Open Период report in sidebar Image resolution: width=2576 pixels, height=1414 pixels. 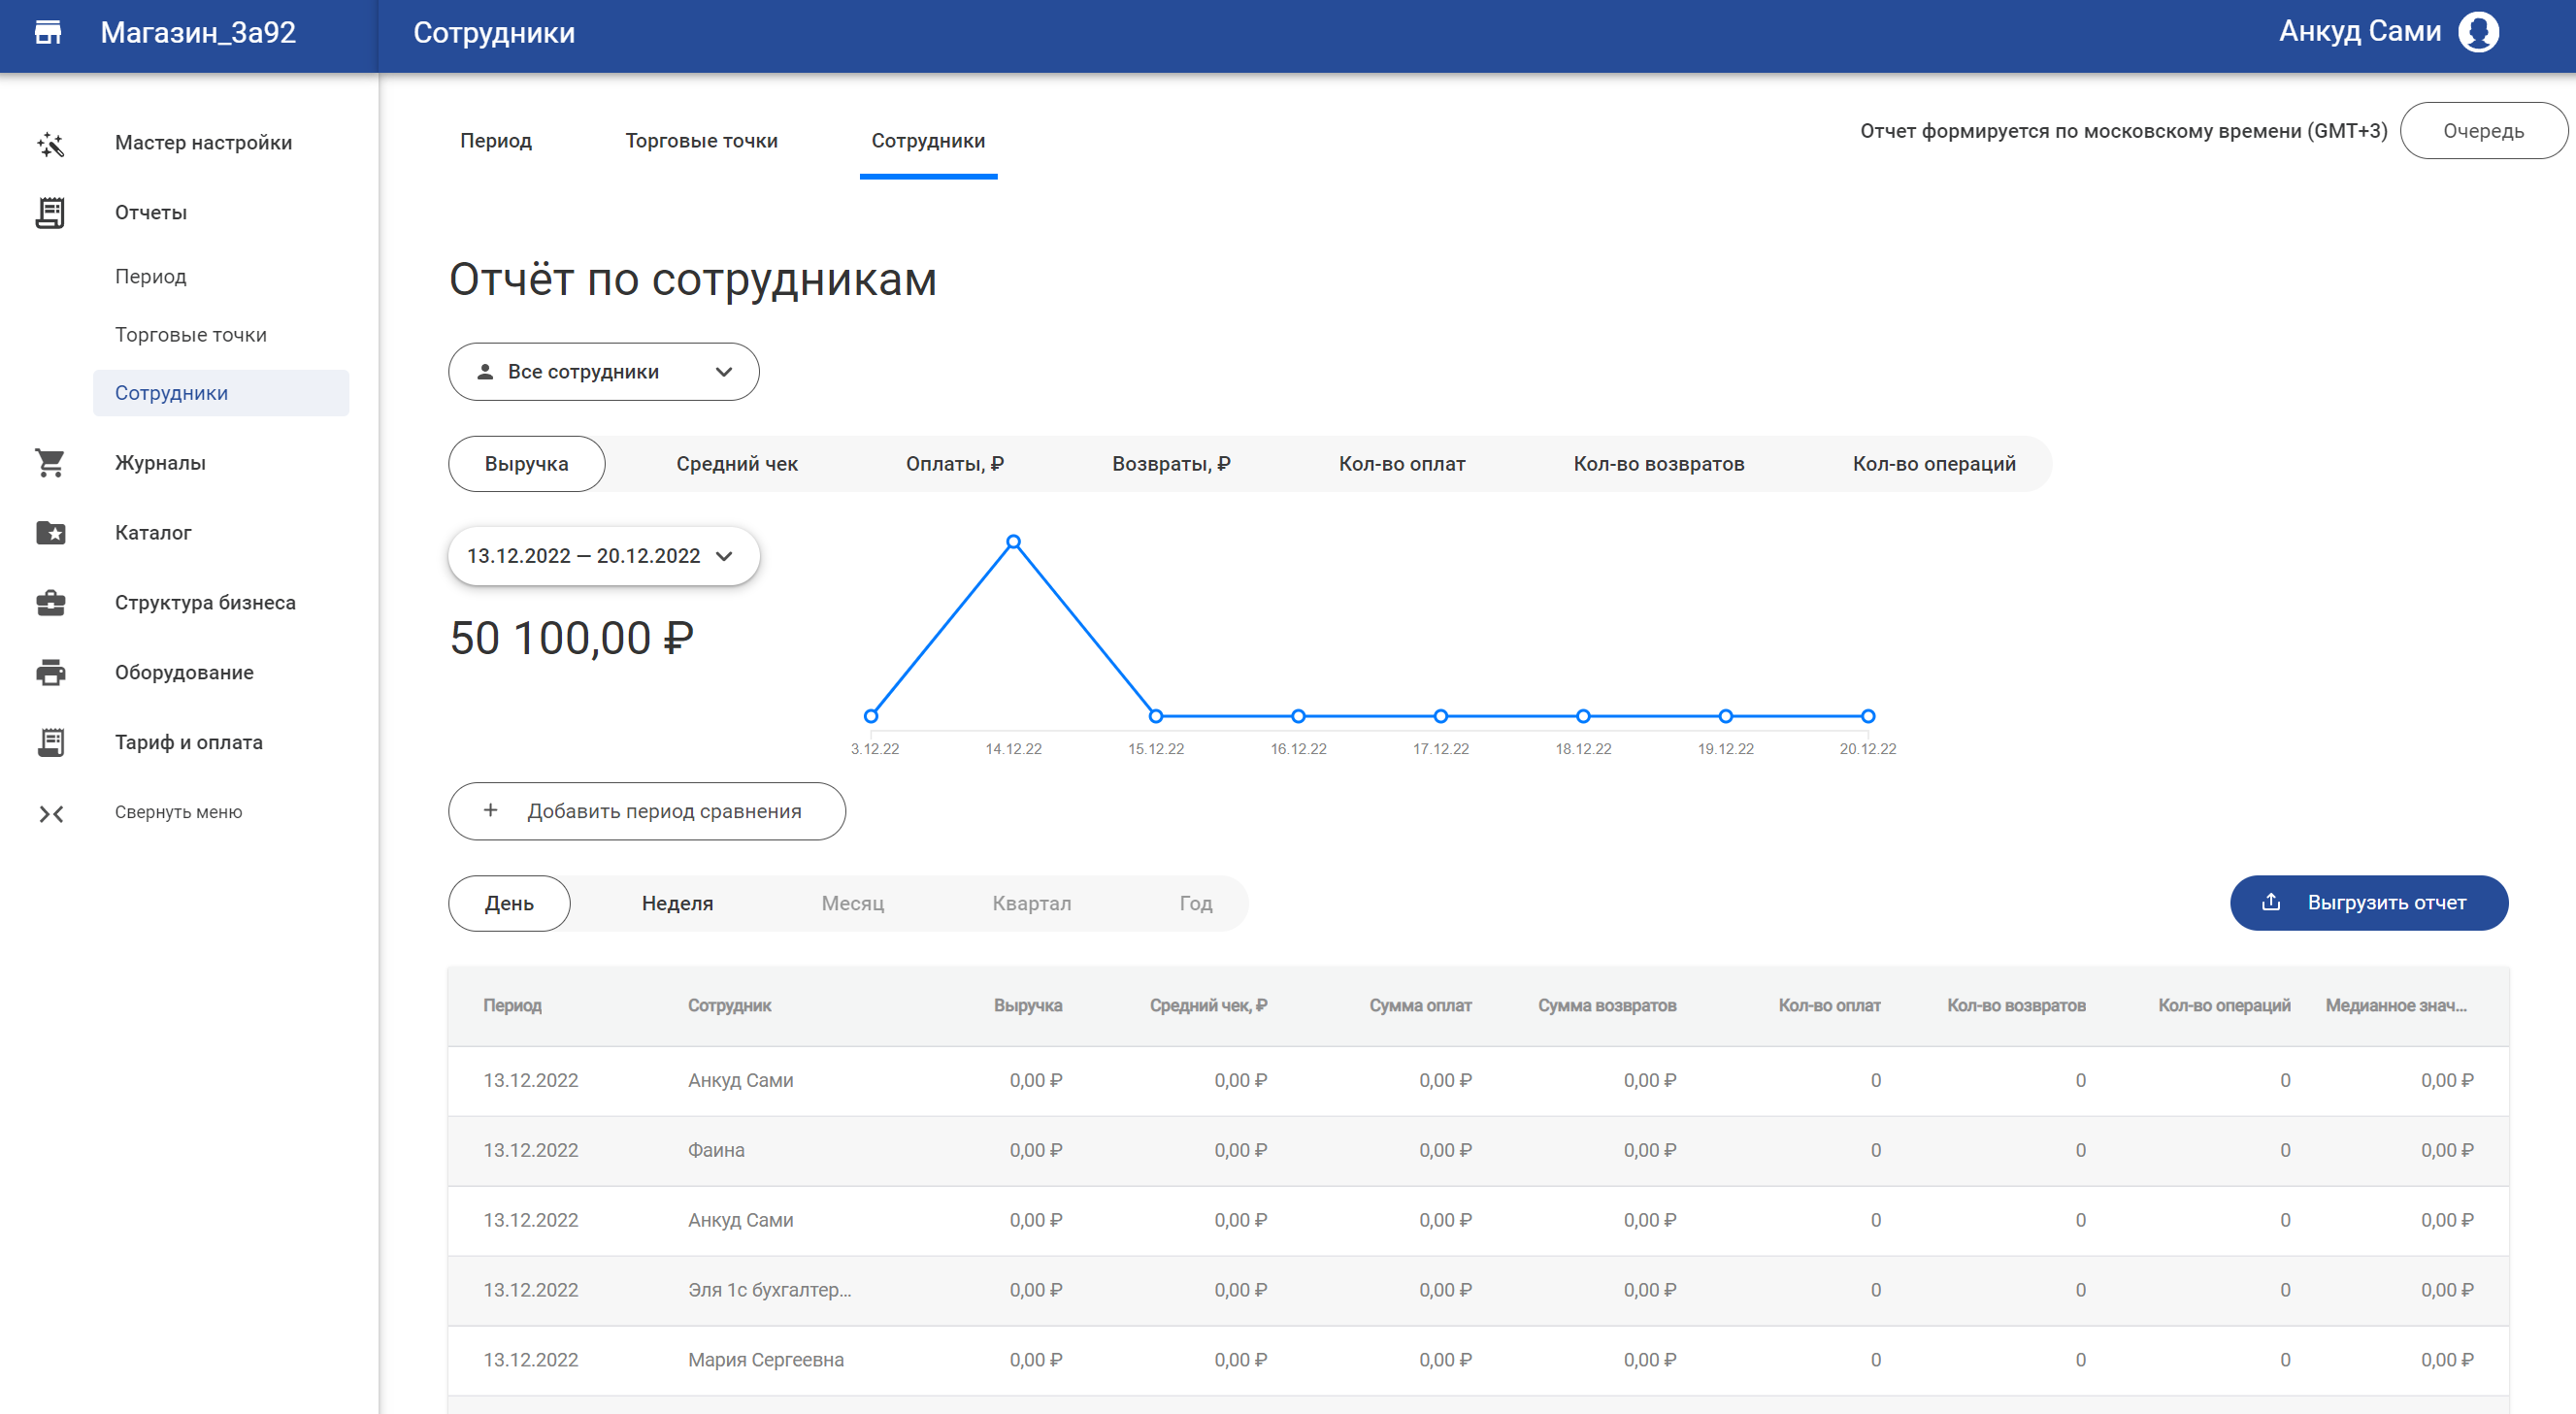150,276
